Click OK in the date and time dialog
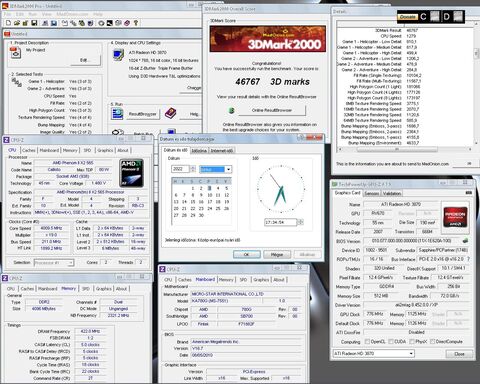480x384 pixels. point(247,255)
